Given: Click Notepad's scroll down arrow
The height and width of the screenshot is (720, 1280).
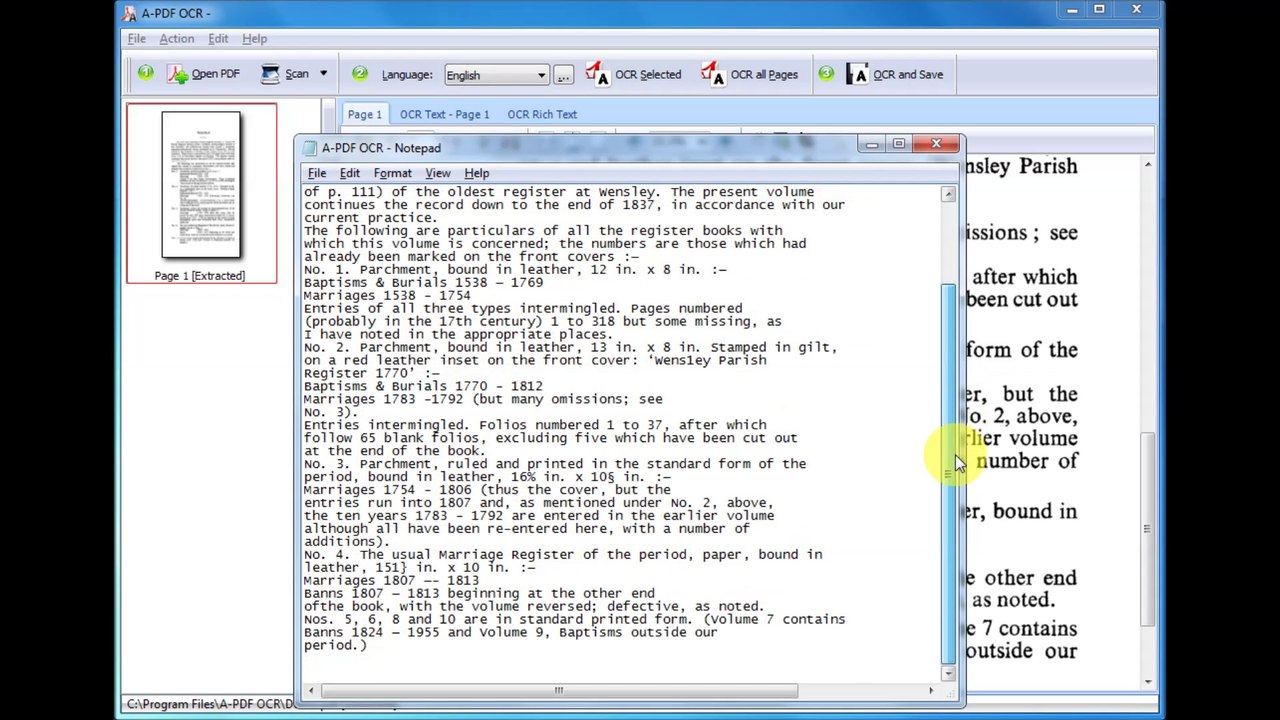Looking at the screenshot, I should pyautogui.click(x=948, y=673).
